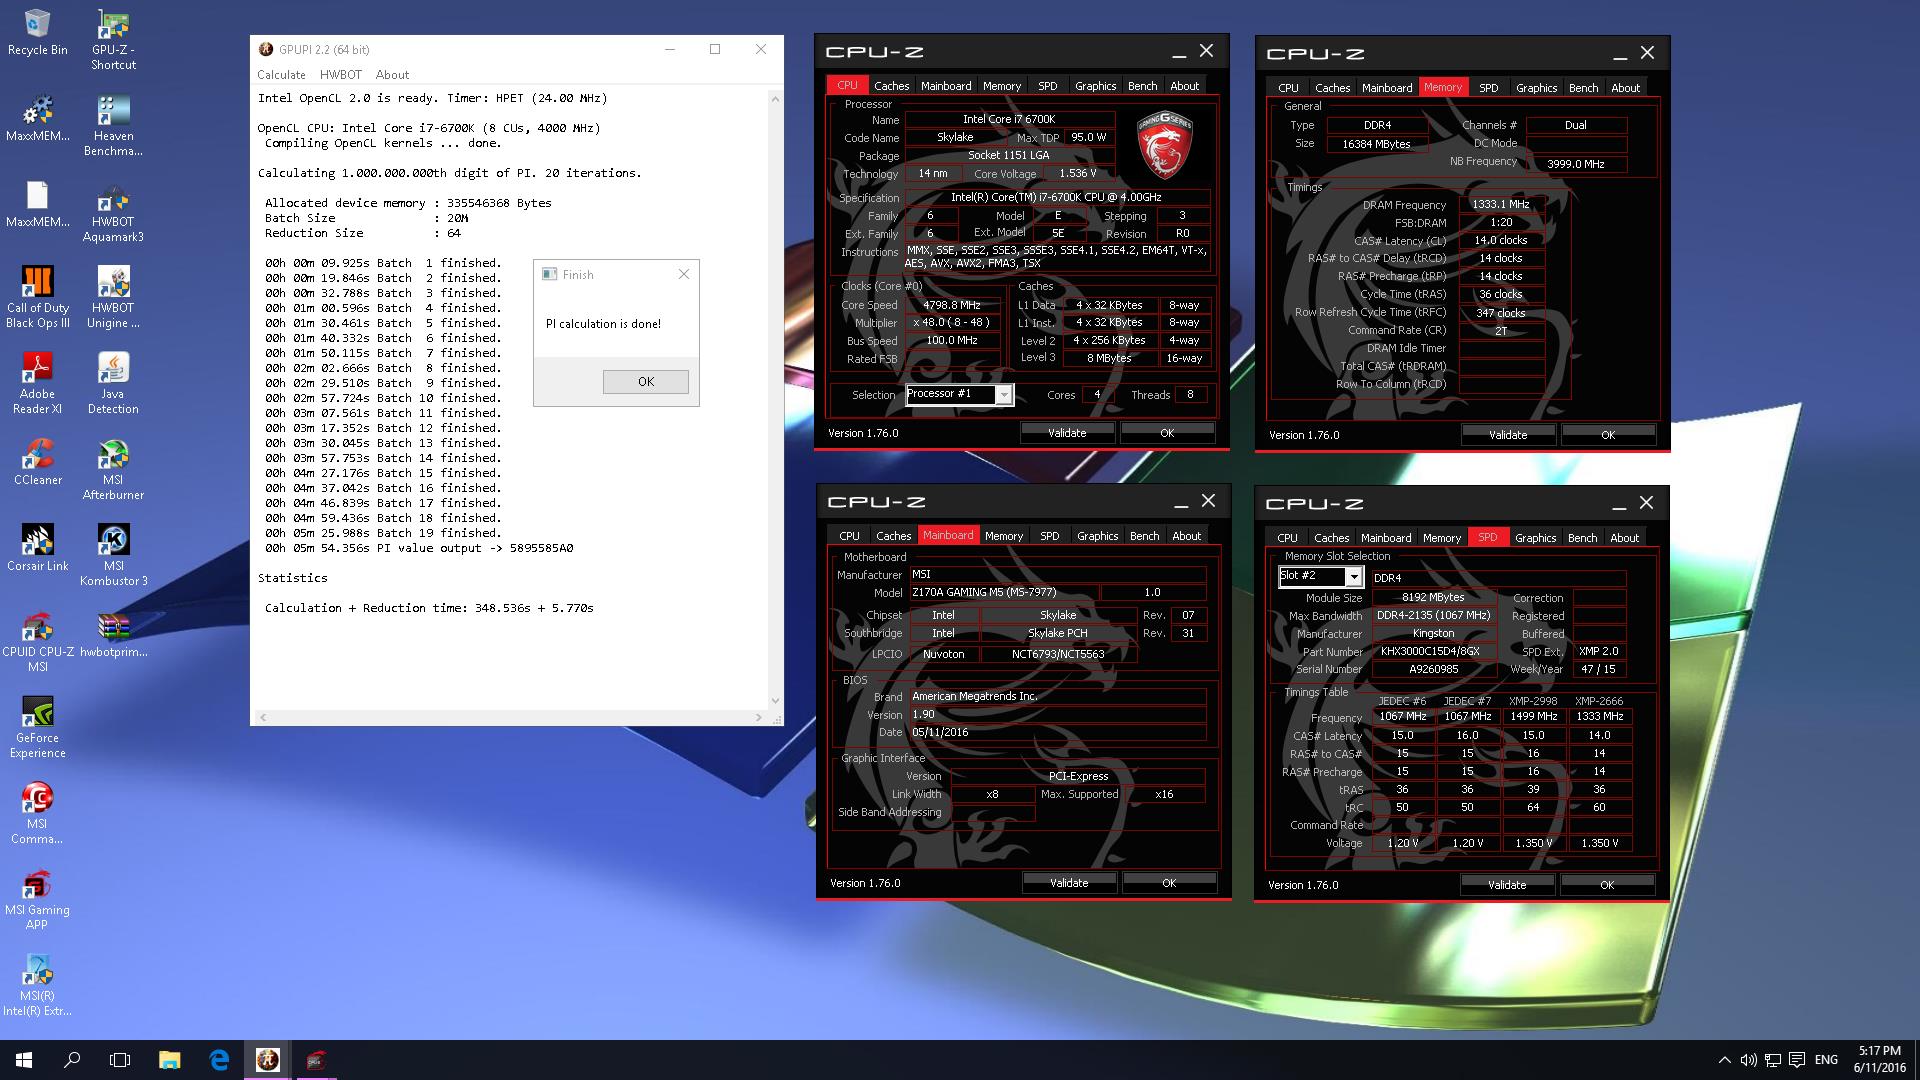Click OK in CPU-Z CPU window
This screenshot has width=1920, height=1080.
pyautogui.click(x=1167, y=433)
